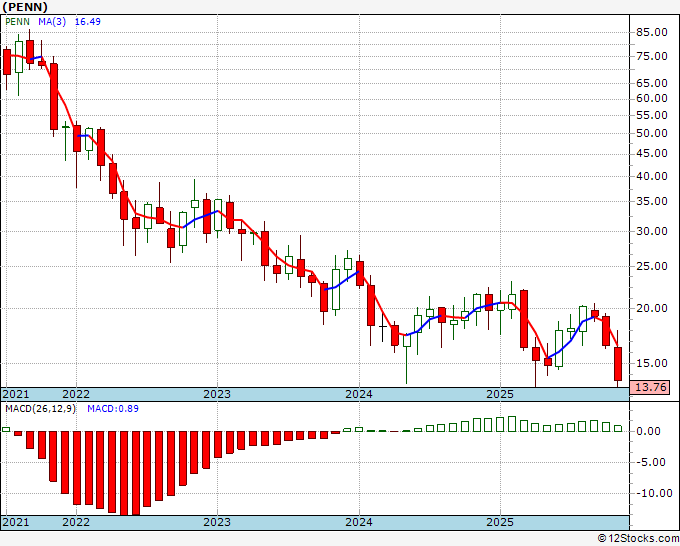680x546 pixels.
Task: Click the MA(3) indicator label
Action: click(52, 21)
